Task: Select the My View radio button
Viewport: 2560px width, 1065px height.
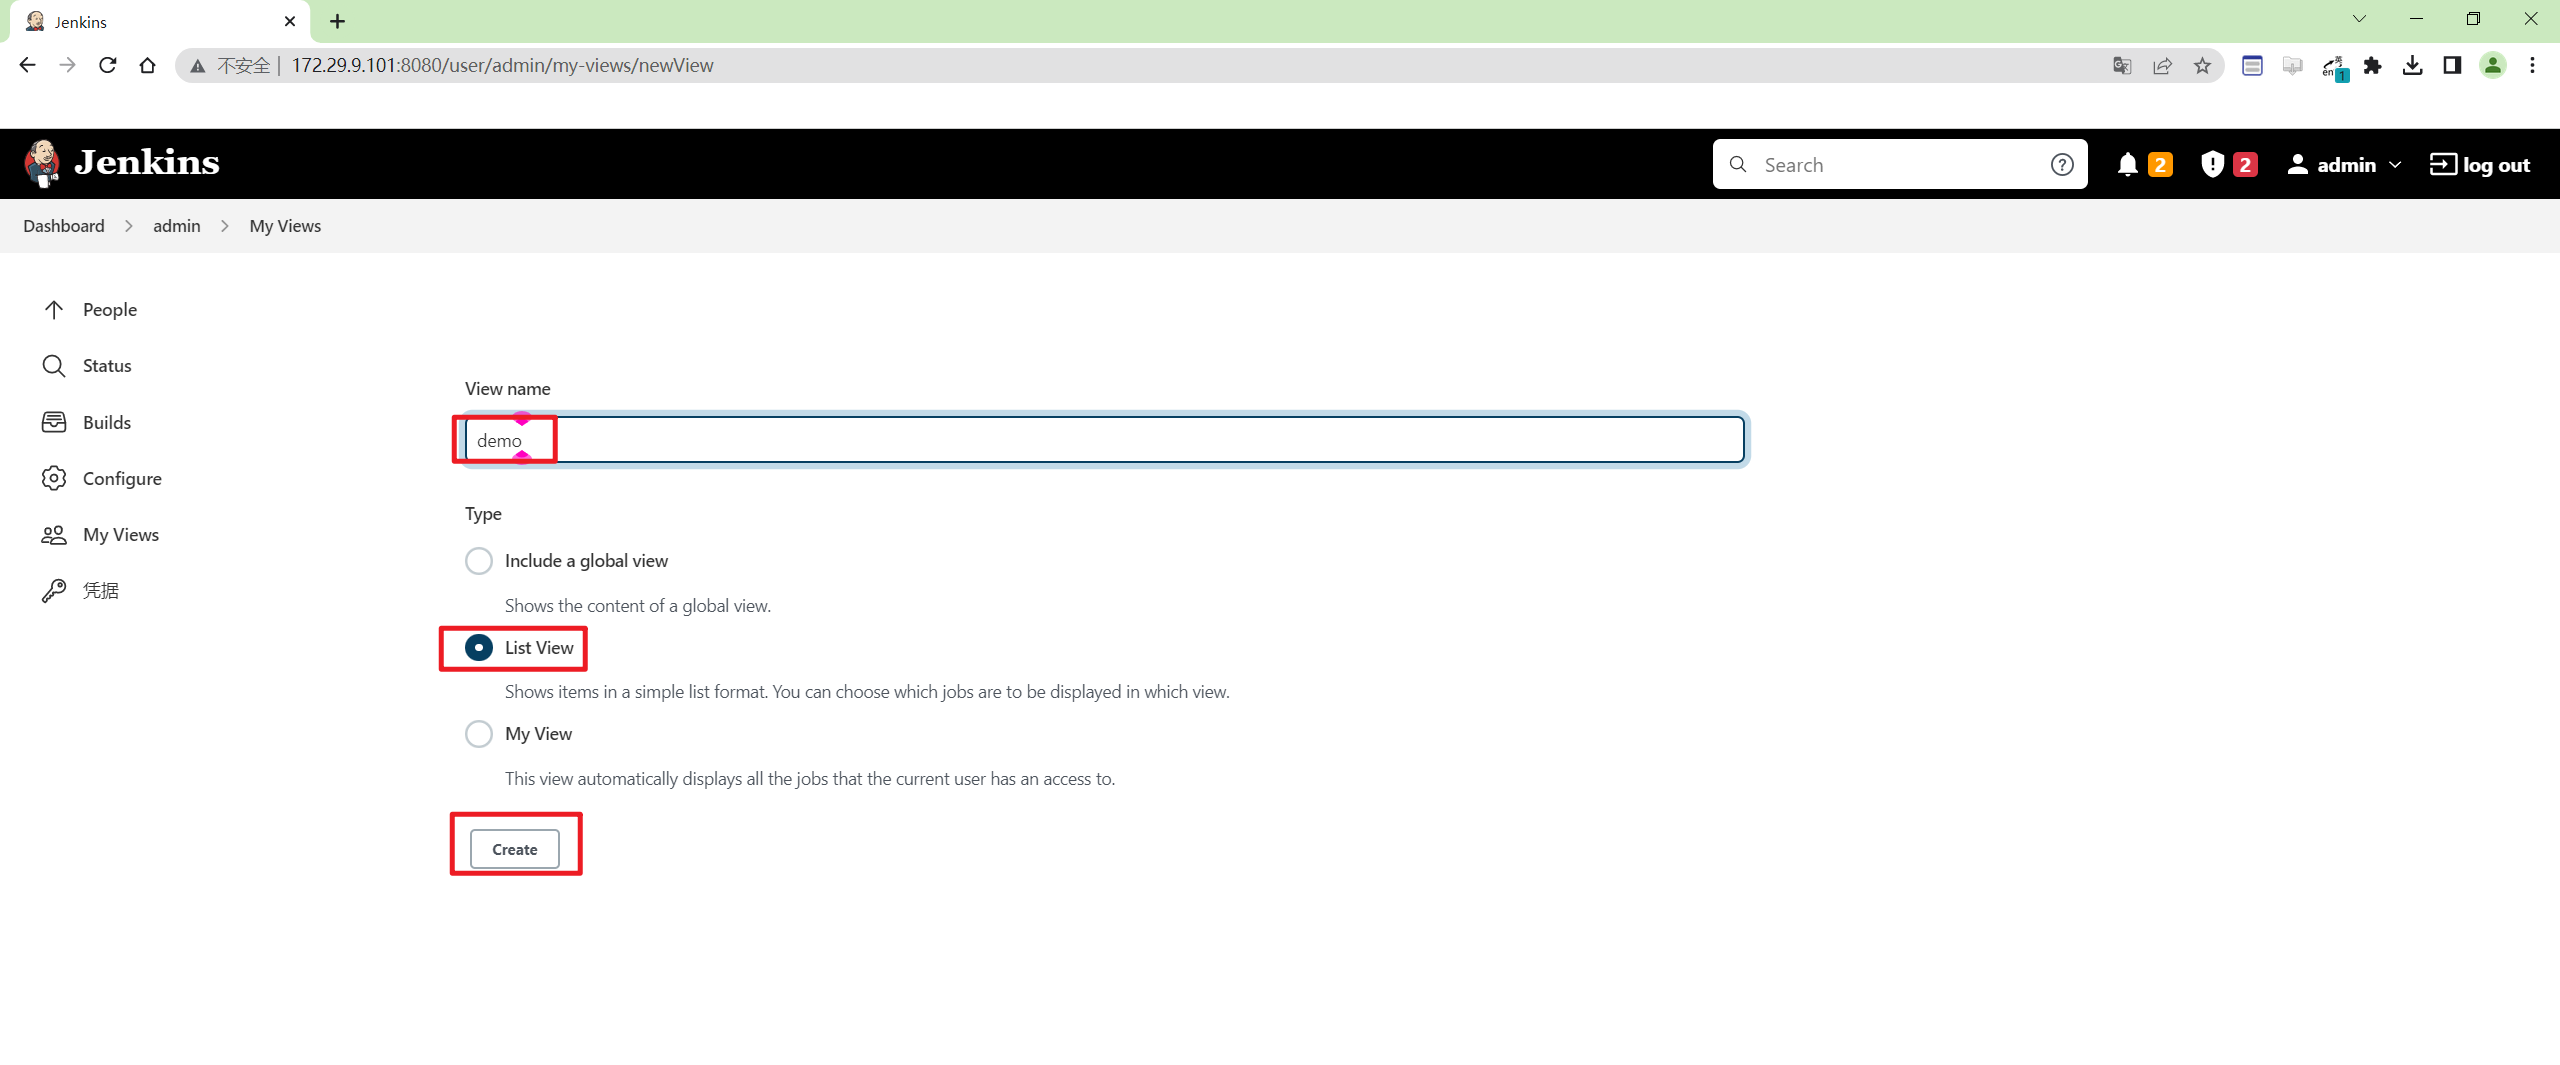Action: coord(479,734)
